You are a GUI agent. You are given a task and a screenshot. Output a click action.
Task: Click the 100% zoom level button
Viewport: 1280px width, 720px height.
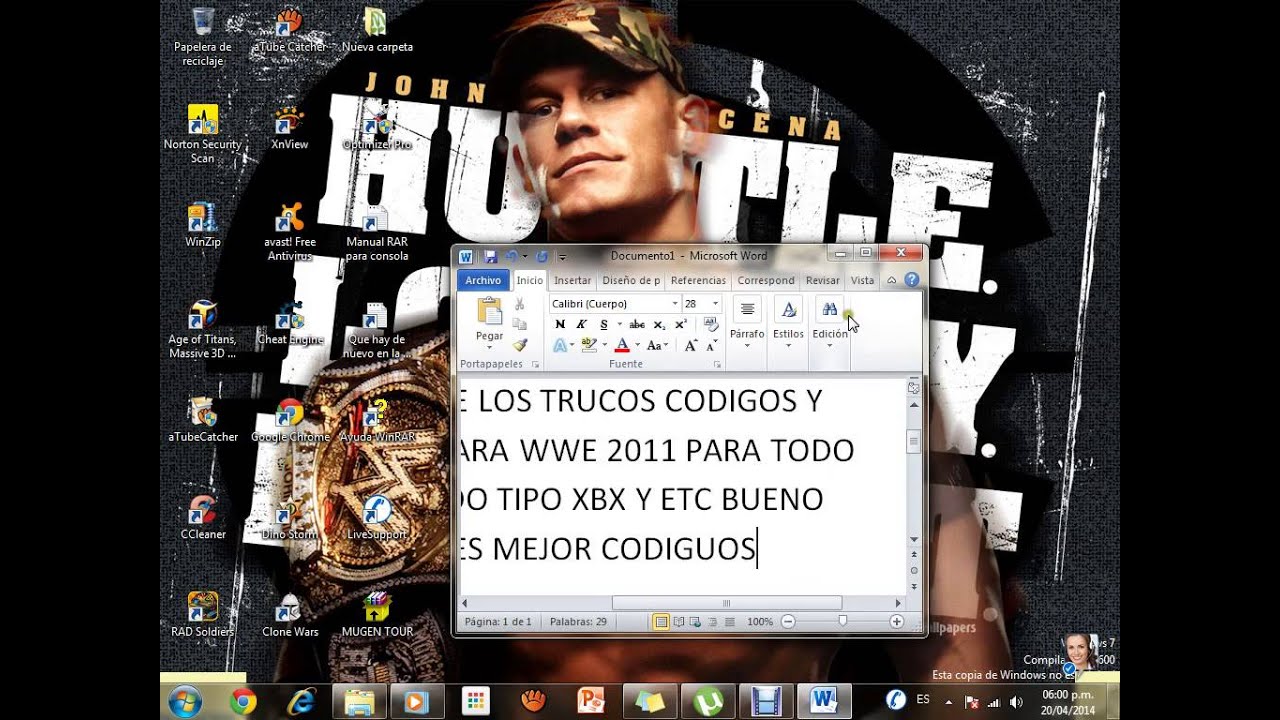[760, 622]
